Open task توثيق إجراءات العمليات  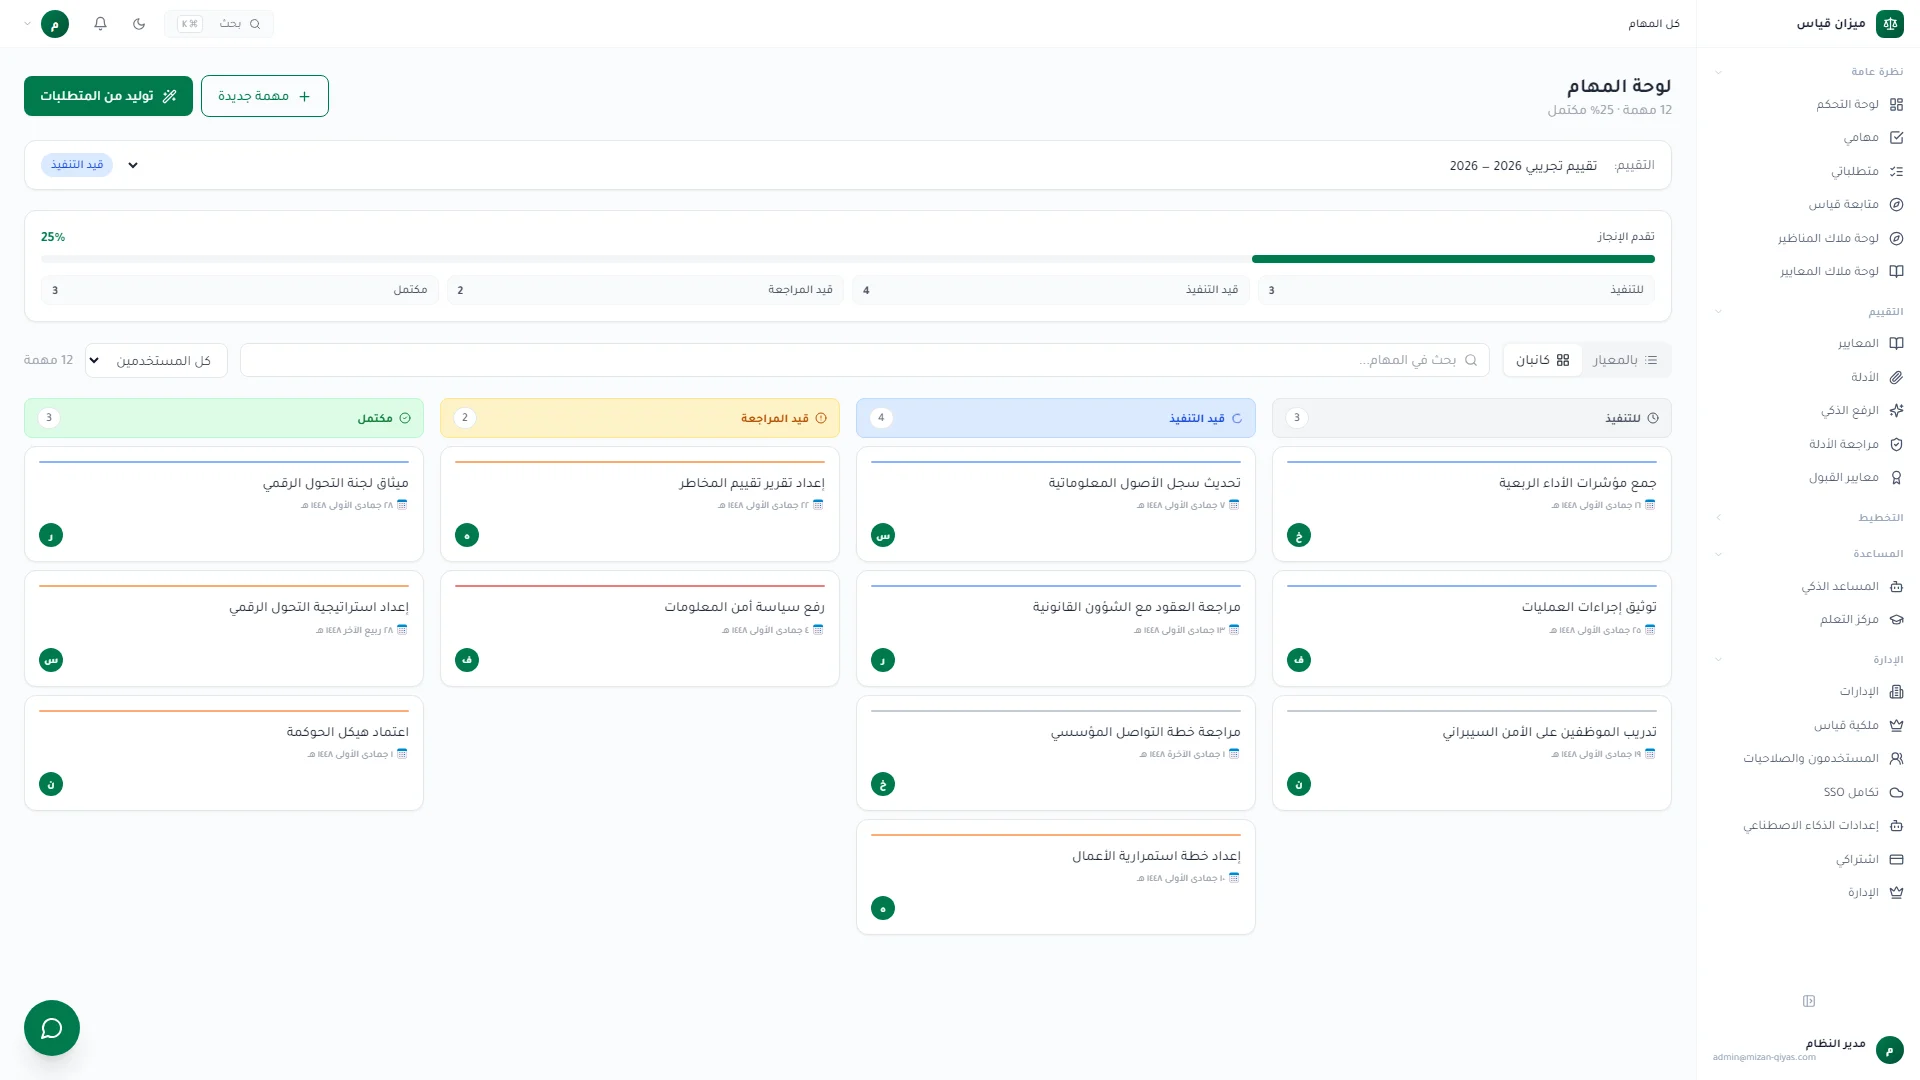(1472, 628)
